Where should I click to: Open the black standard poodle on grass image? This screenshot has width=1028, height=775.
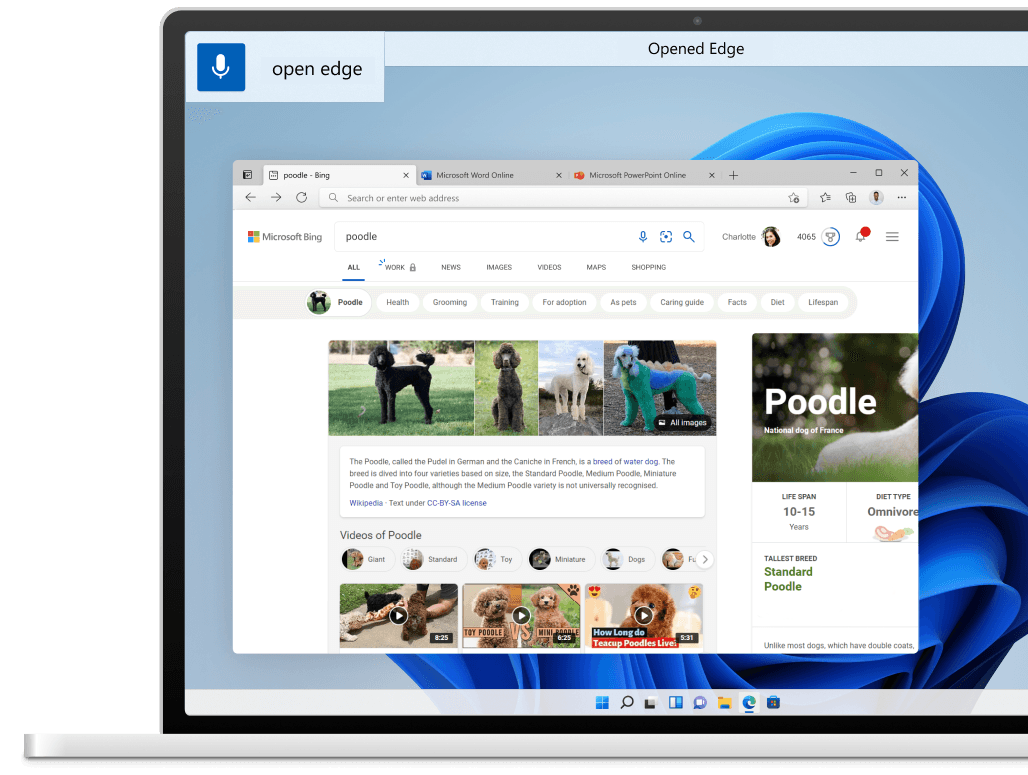coord(401,388)
